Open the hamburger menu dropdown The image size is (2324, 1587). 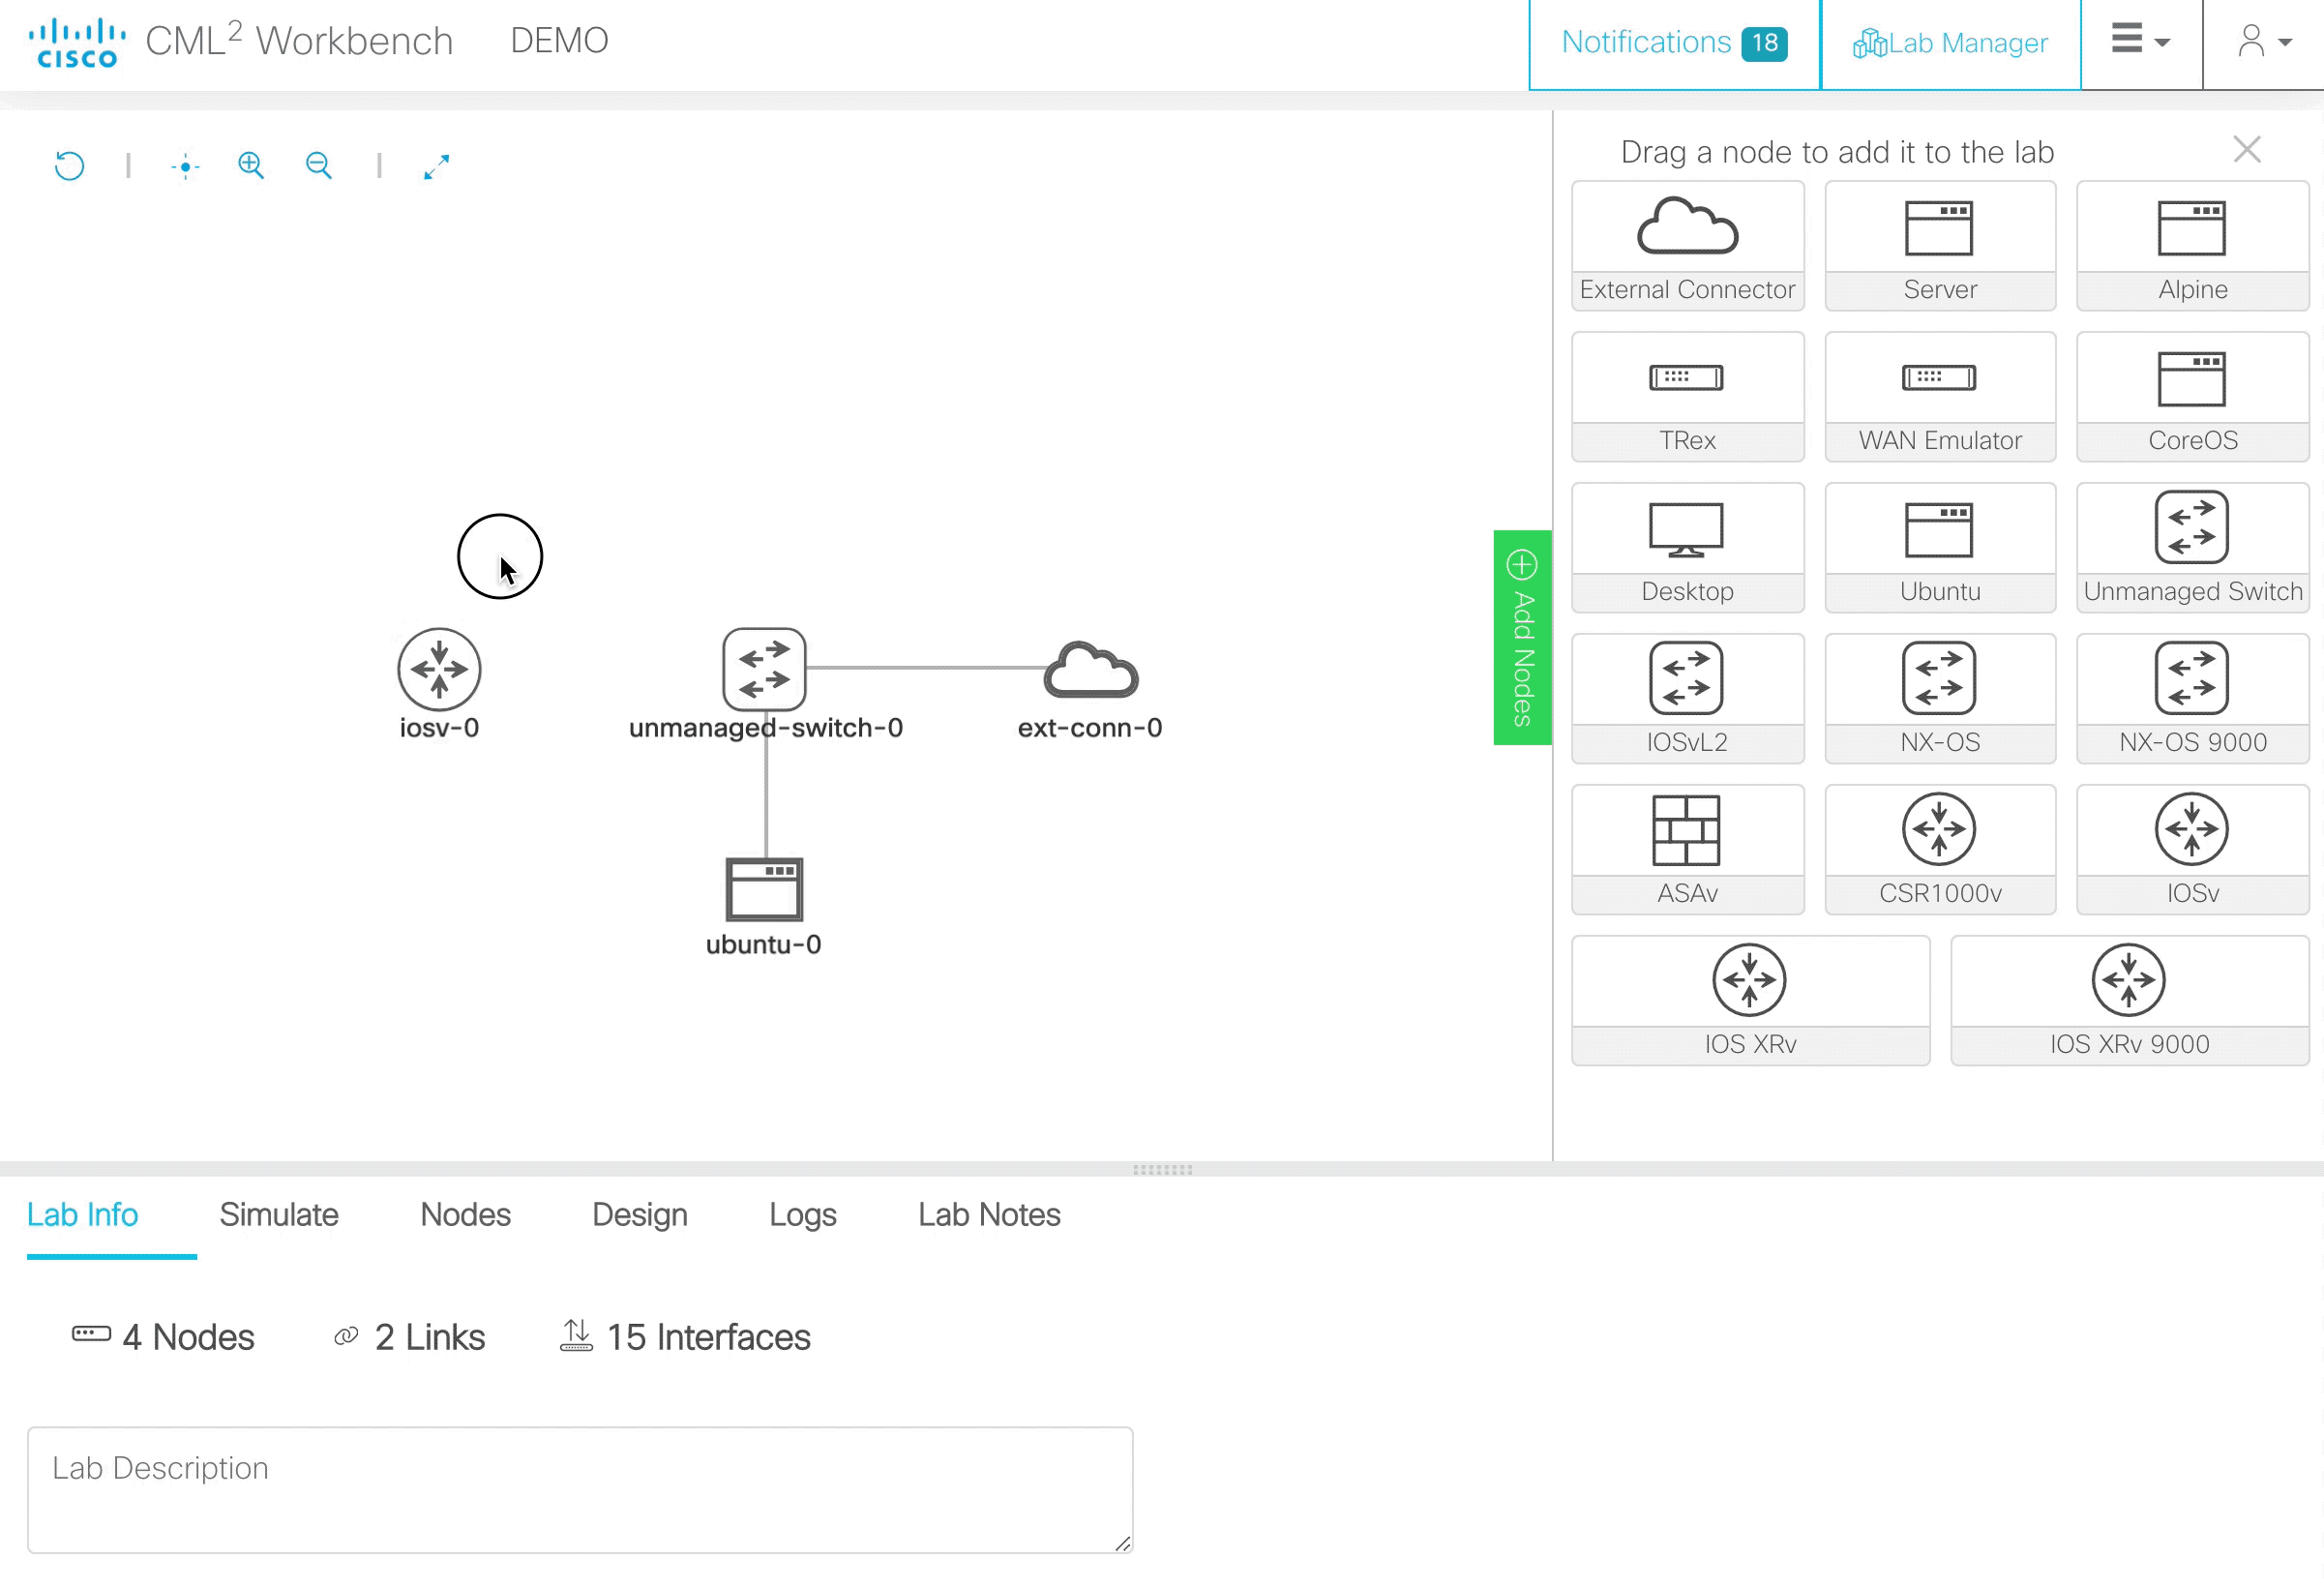coord(2140,41)
